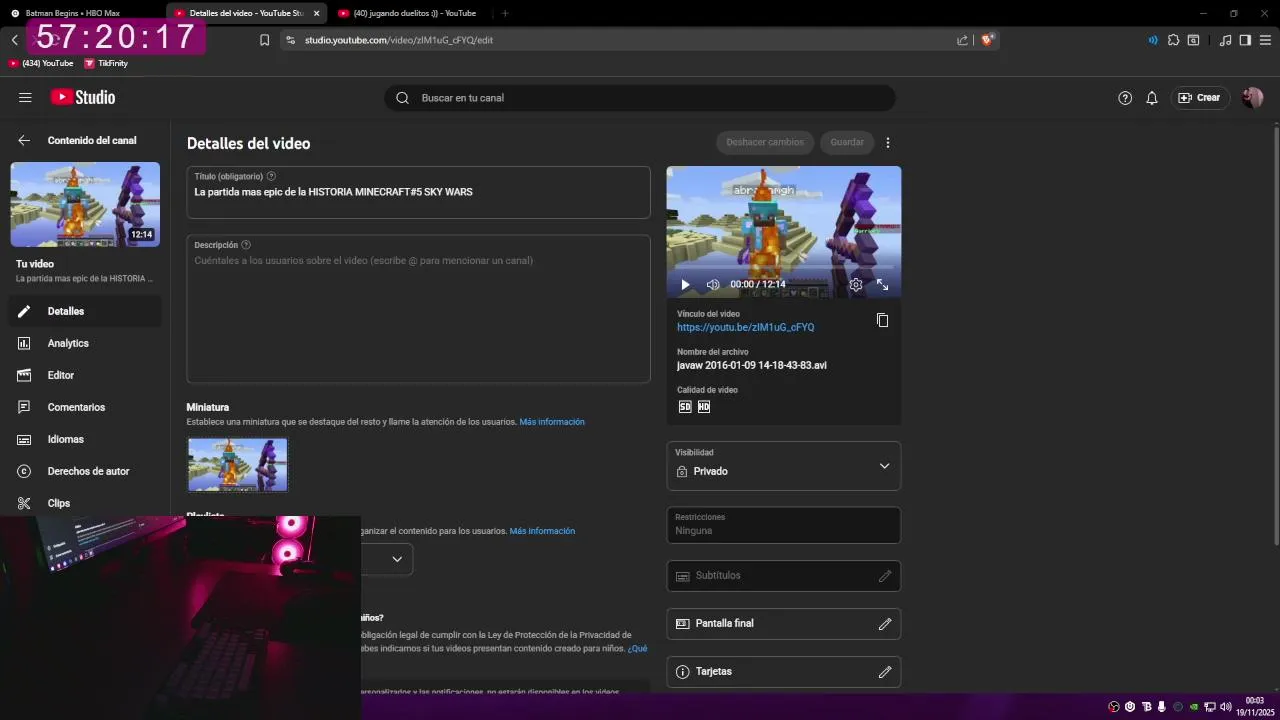1280x720 pixels.
Task: Open the youtu.be video link
Action: pyautogui.click(x=745, y=327)
